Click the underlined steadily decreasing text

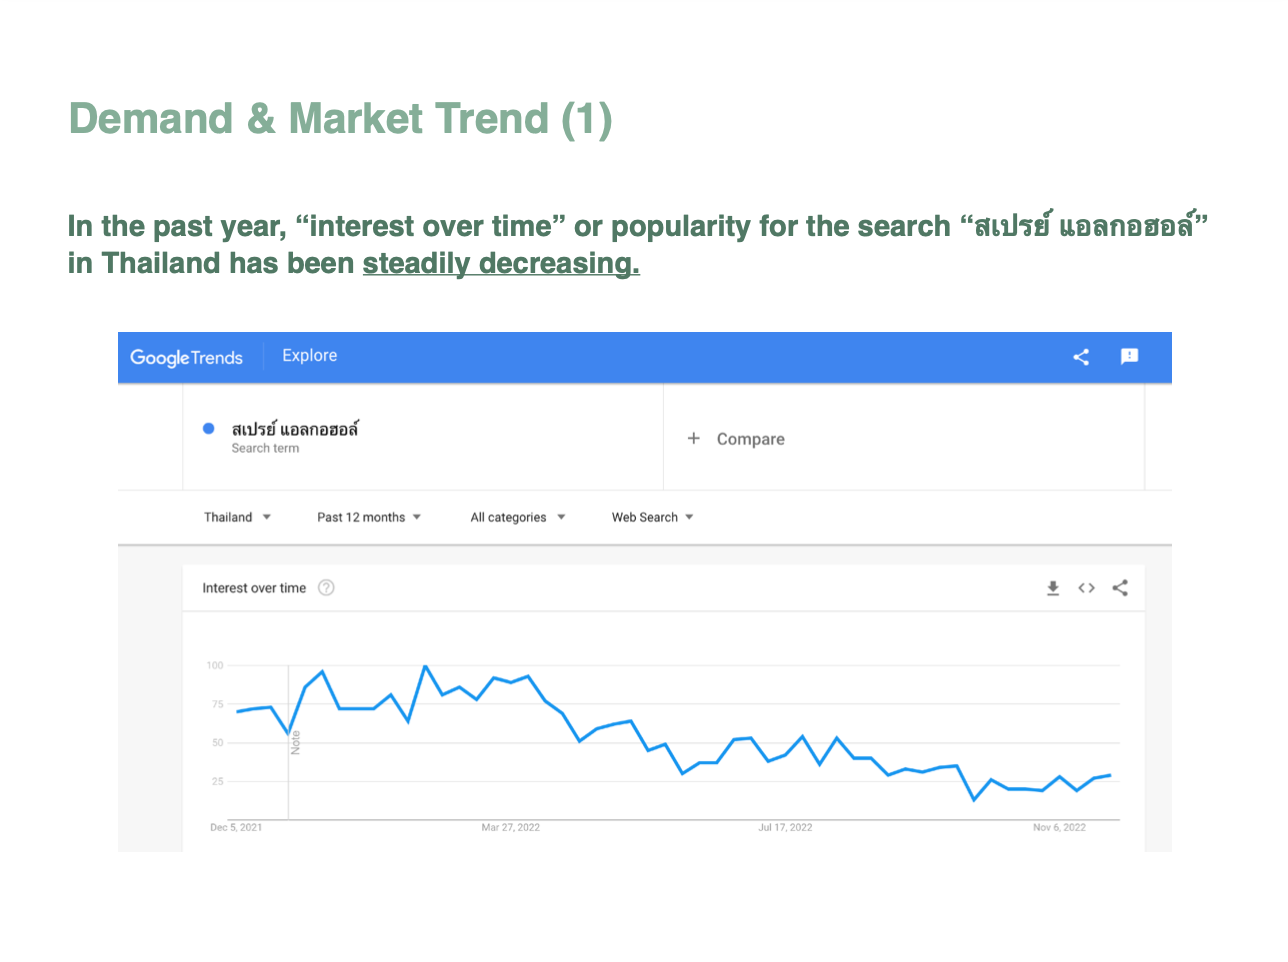tap(500, 263)
